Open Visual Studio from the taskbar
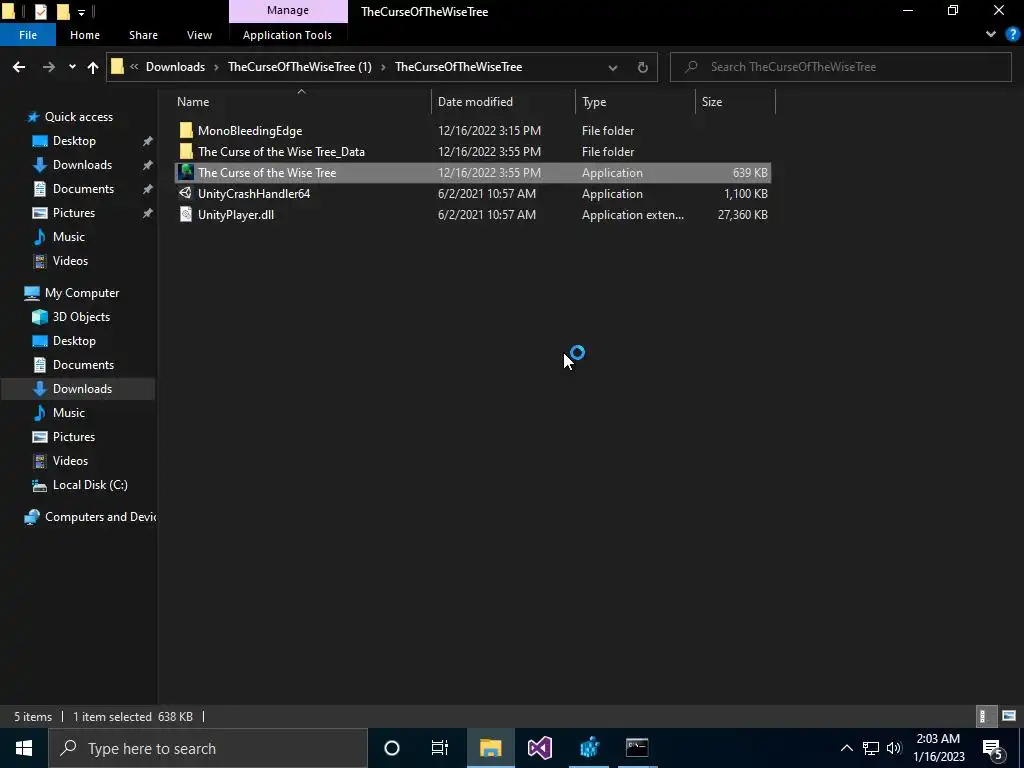Screen dimensions: 1024x768 tap(540, 748)
